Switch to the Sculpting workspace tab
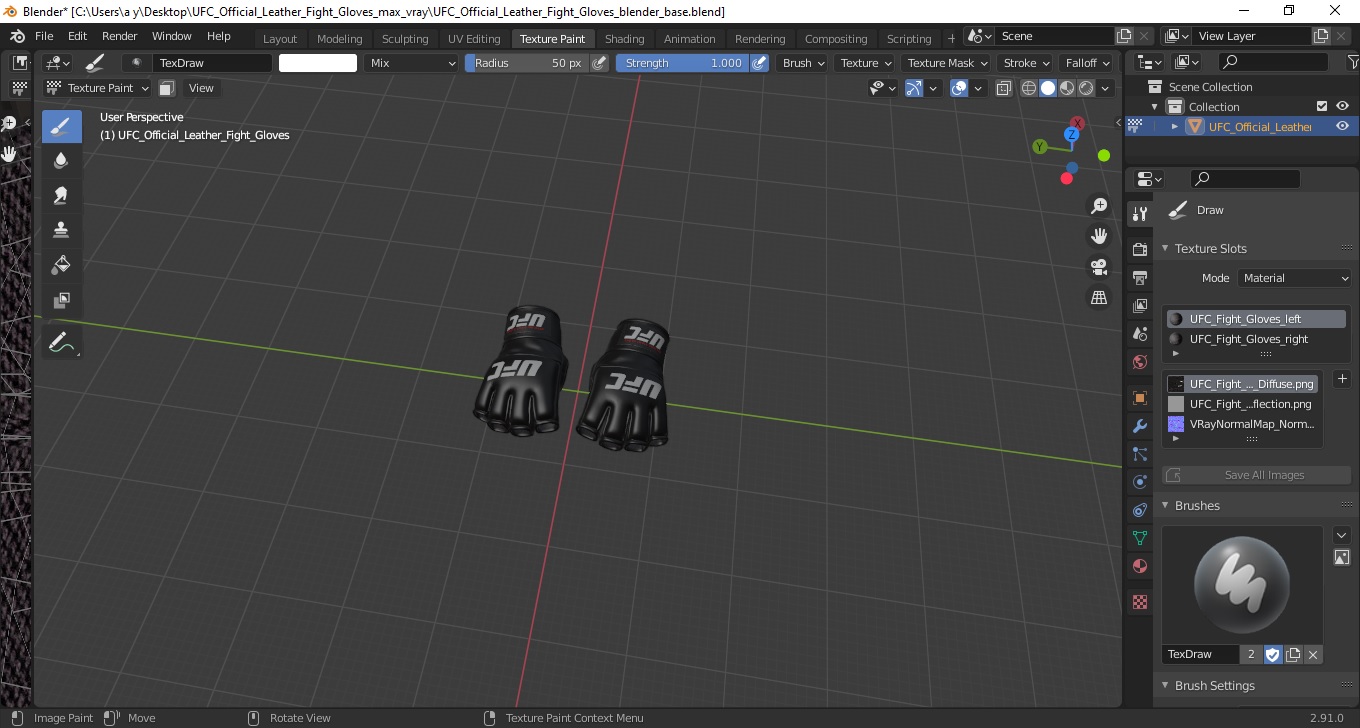 point(405,39)
